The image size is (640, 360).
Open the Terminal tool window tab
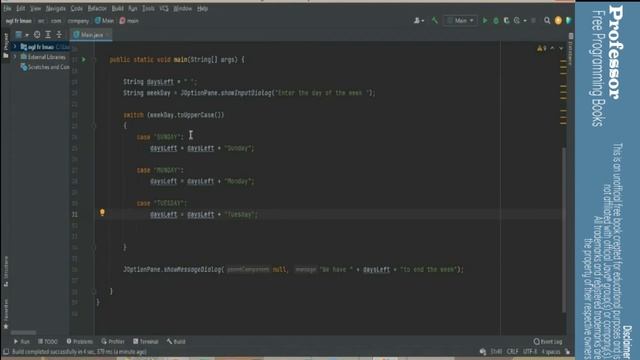[x=145, y=341]
